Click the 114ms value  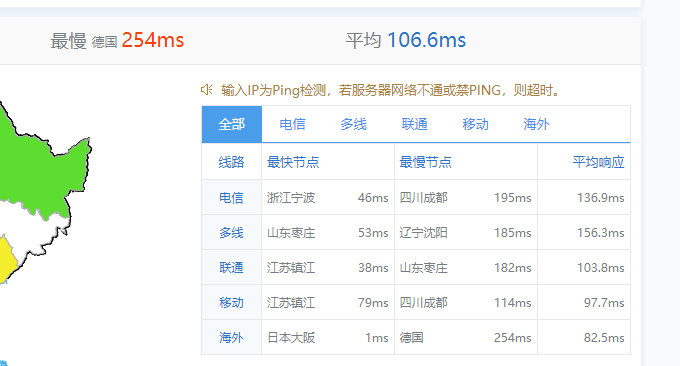point(513,303)
